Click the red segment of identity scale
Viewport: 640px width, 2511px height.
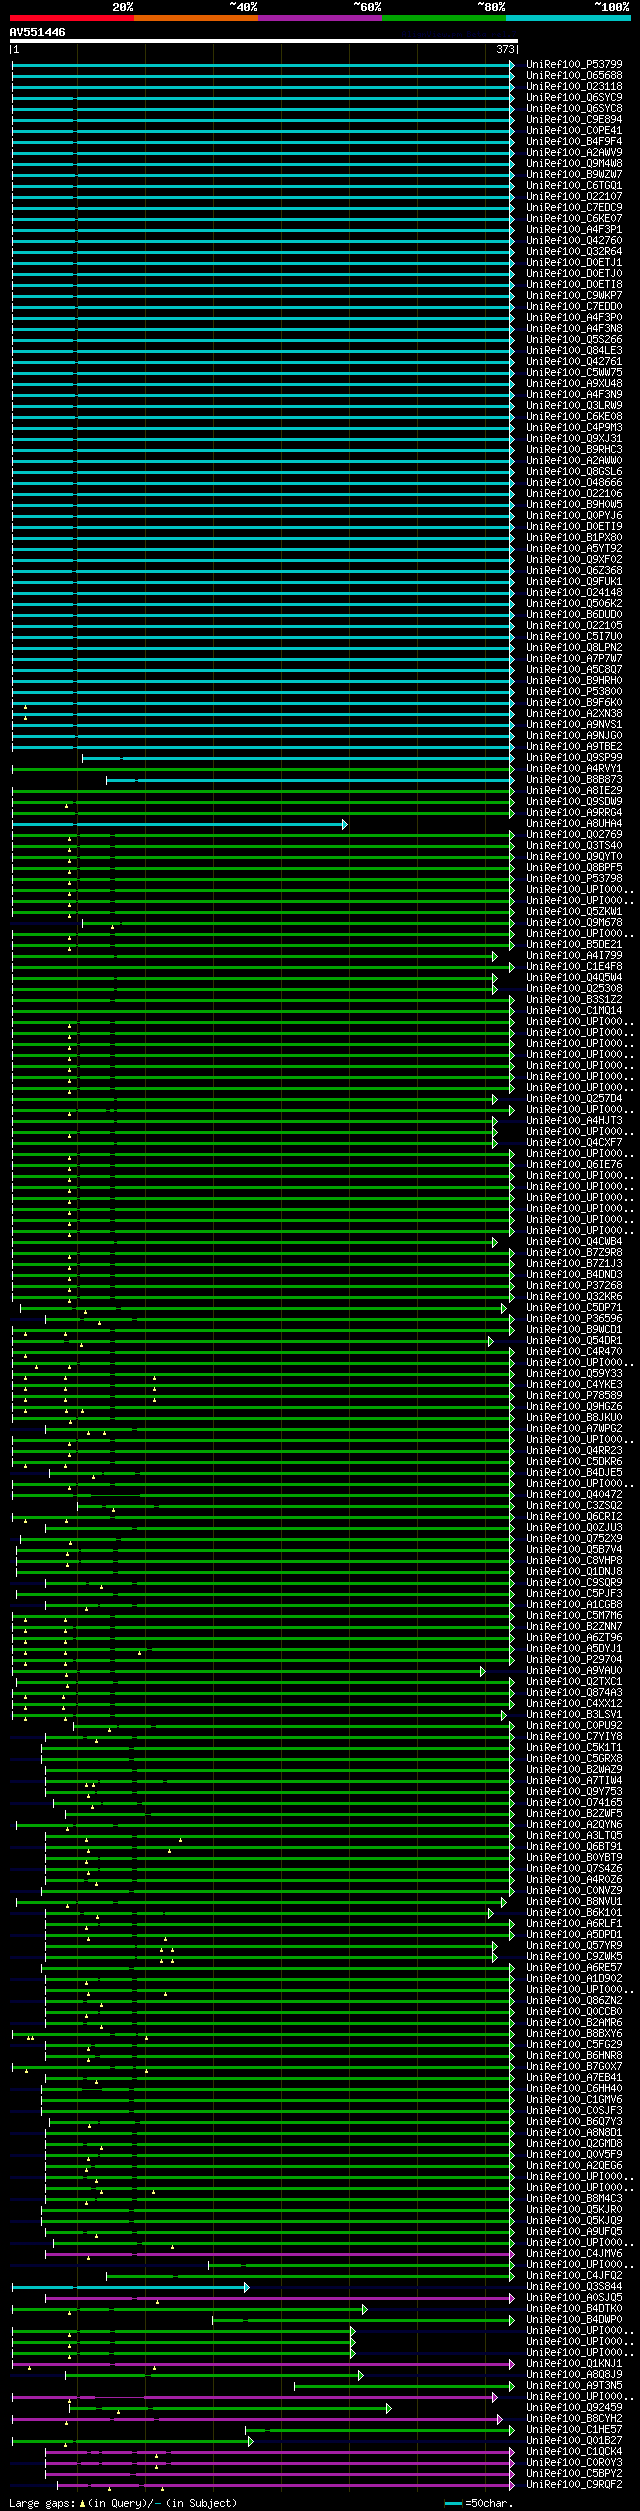72,18
